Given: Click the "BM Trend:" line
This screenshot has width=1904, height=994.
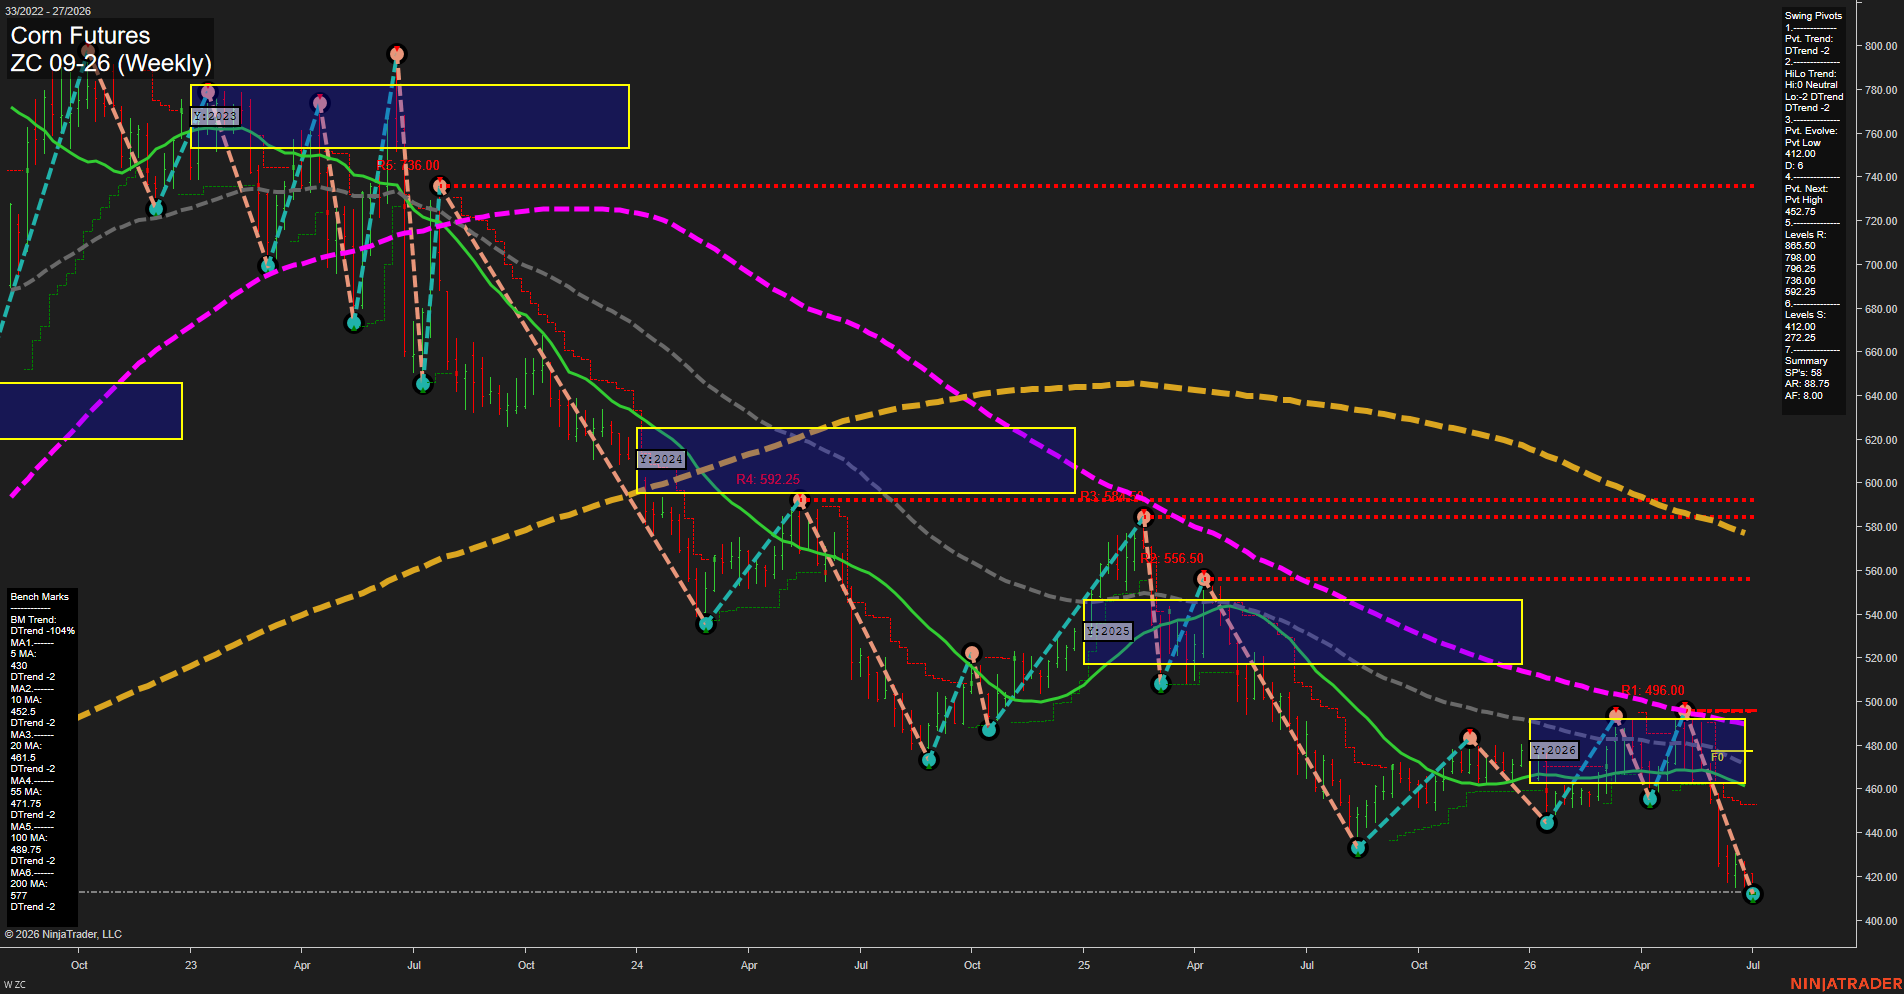Looking at the screenshot, I should point(33,620).
